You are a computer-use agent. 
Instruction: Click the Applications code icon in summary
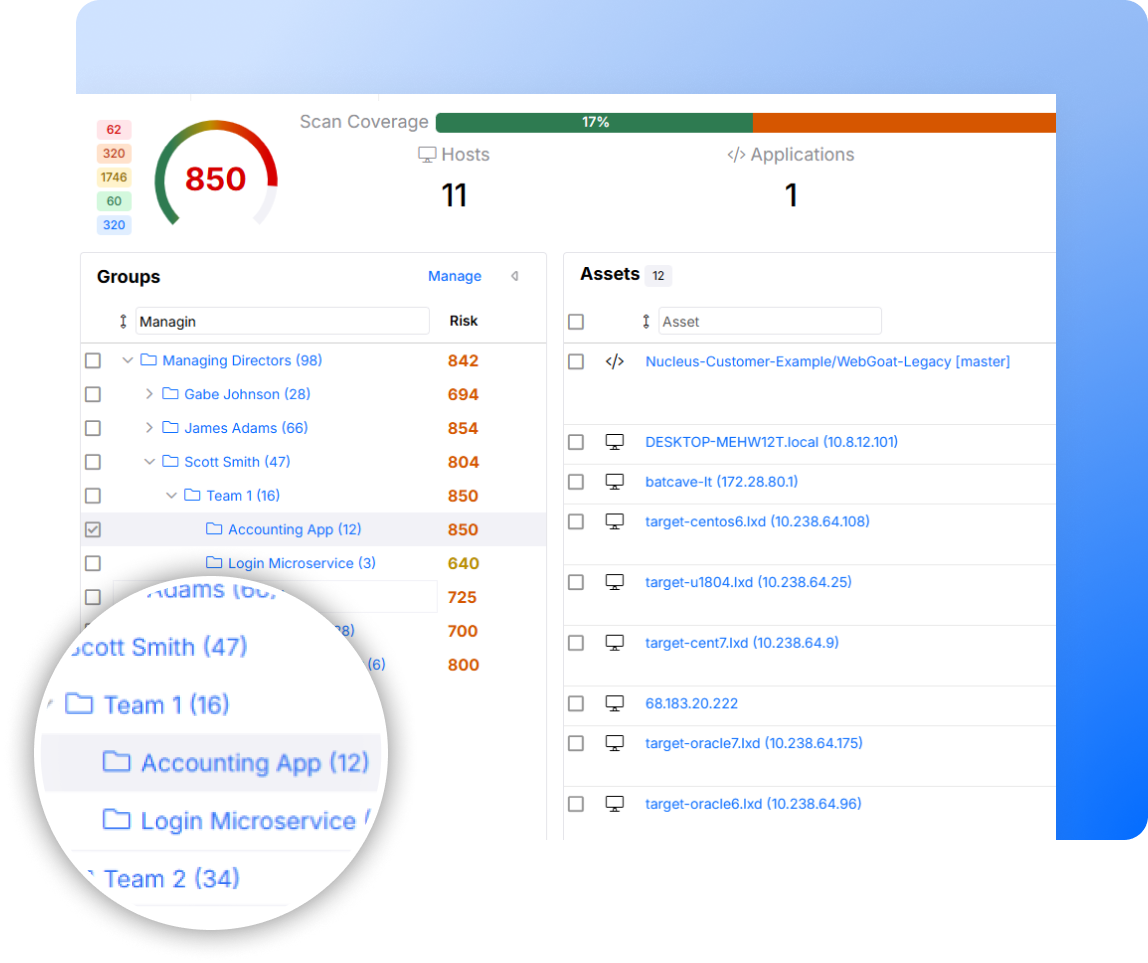coord(736,155)
